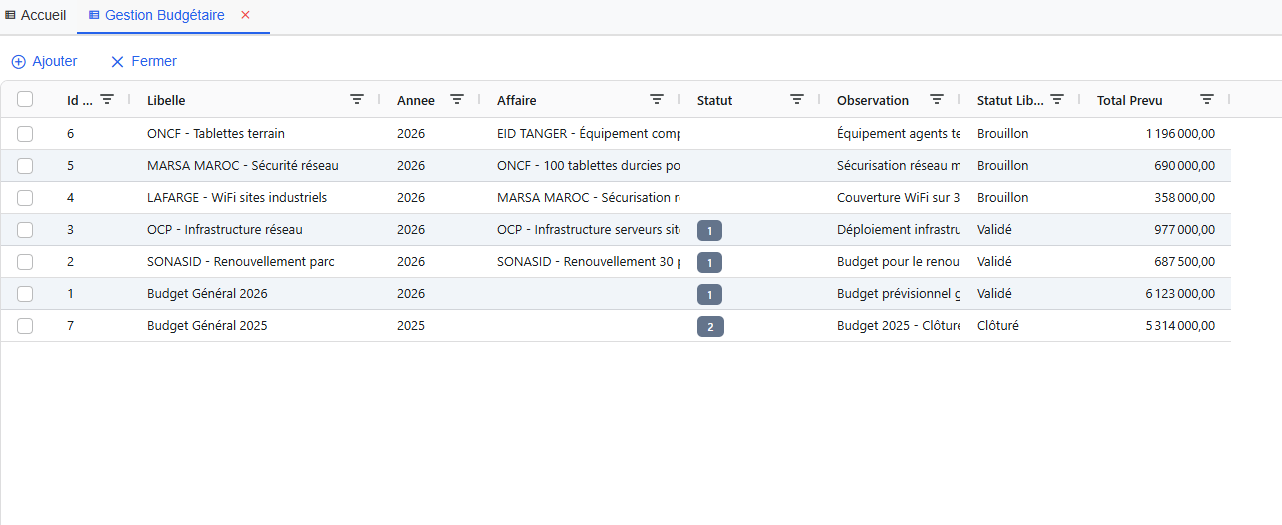Open filter menu for Libelle column

point(357,99)
